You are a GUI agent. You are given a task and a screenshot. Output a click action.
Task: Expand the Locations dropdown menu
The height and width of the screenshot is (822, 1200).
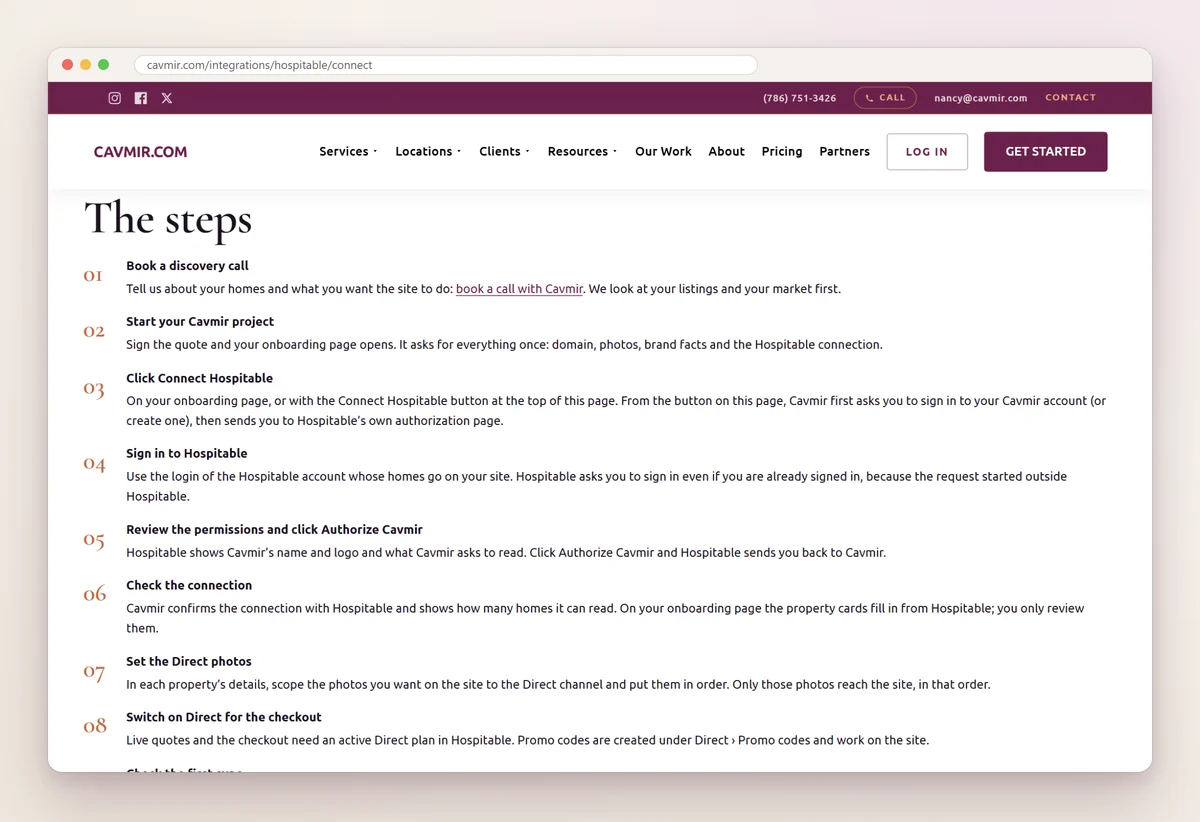coord(428,152)
